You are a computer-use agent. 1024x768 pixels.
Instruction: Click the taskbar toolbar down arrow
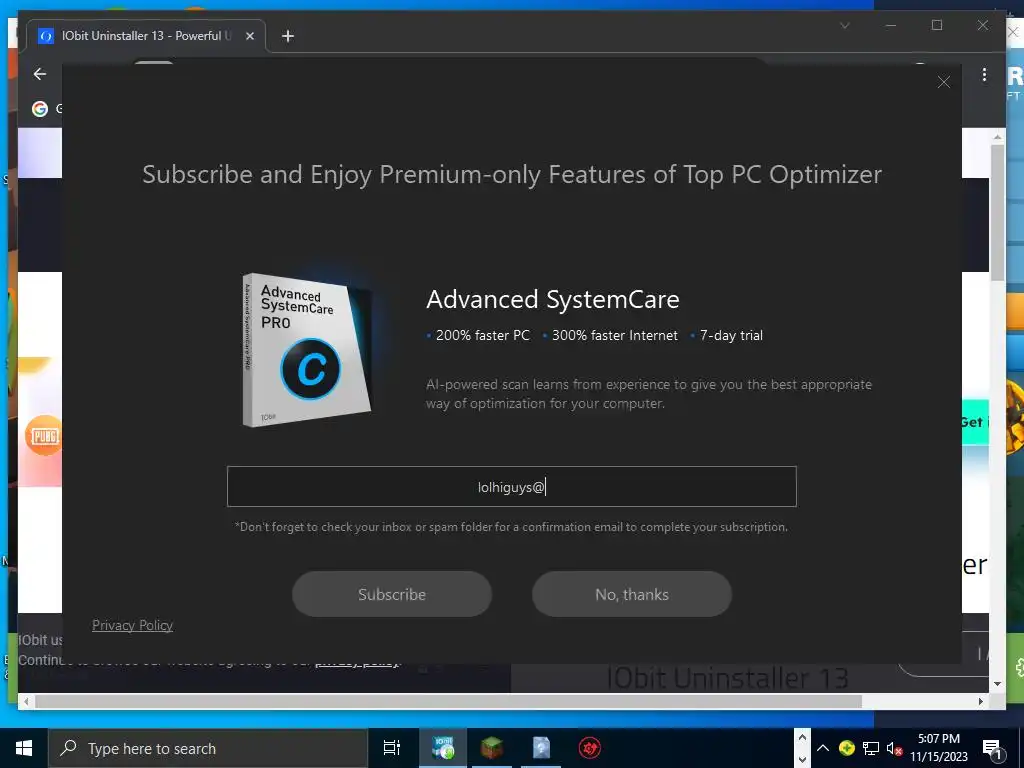802,759
